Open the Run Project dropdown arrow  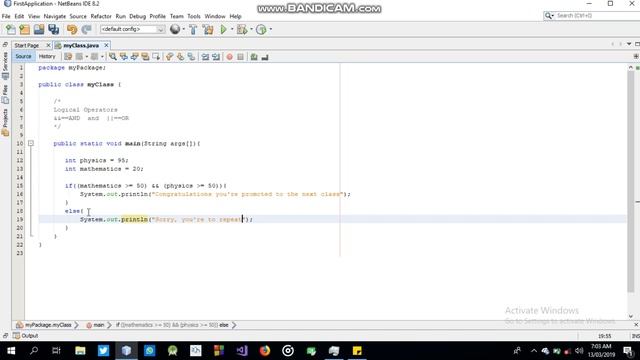232,29
